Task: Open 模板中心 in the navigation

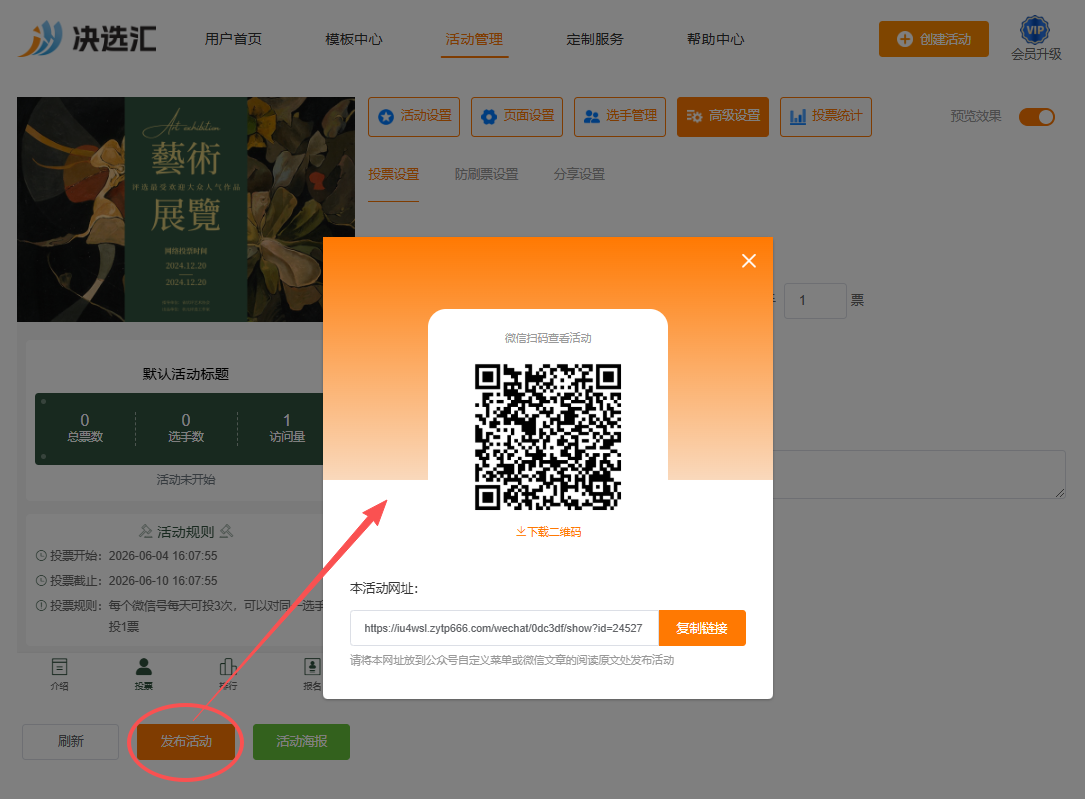Action: tap(354, 39)
